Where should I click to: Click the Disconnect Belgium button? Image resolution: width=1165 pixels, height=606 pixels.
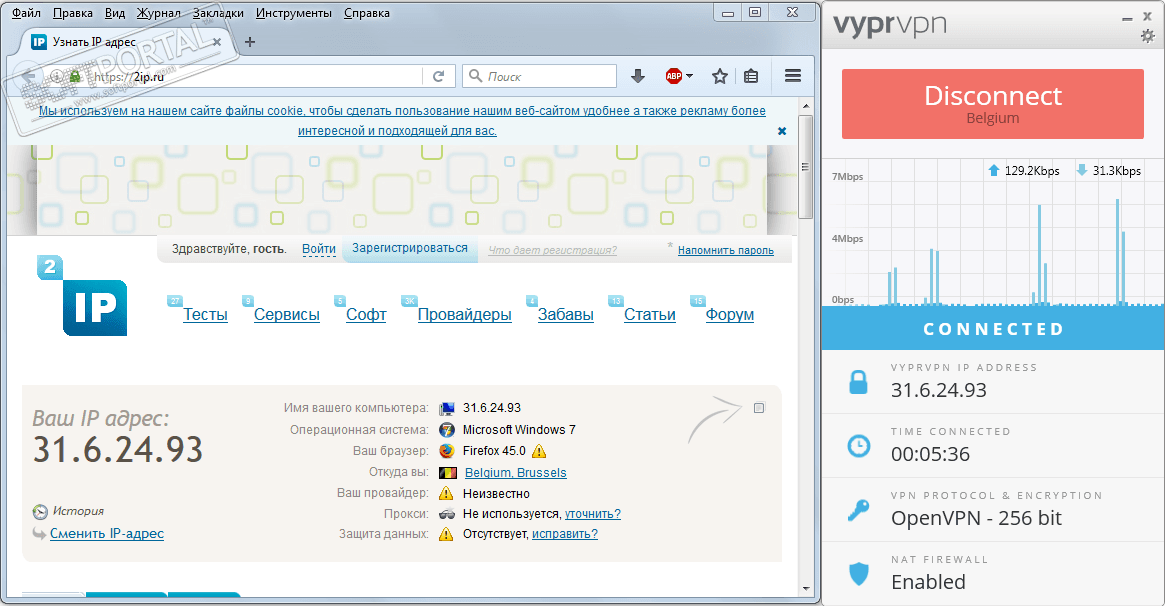(993, 104)
